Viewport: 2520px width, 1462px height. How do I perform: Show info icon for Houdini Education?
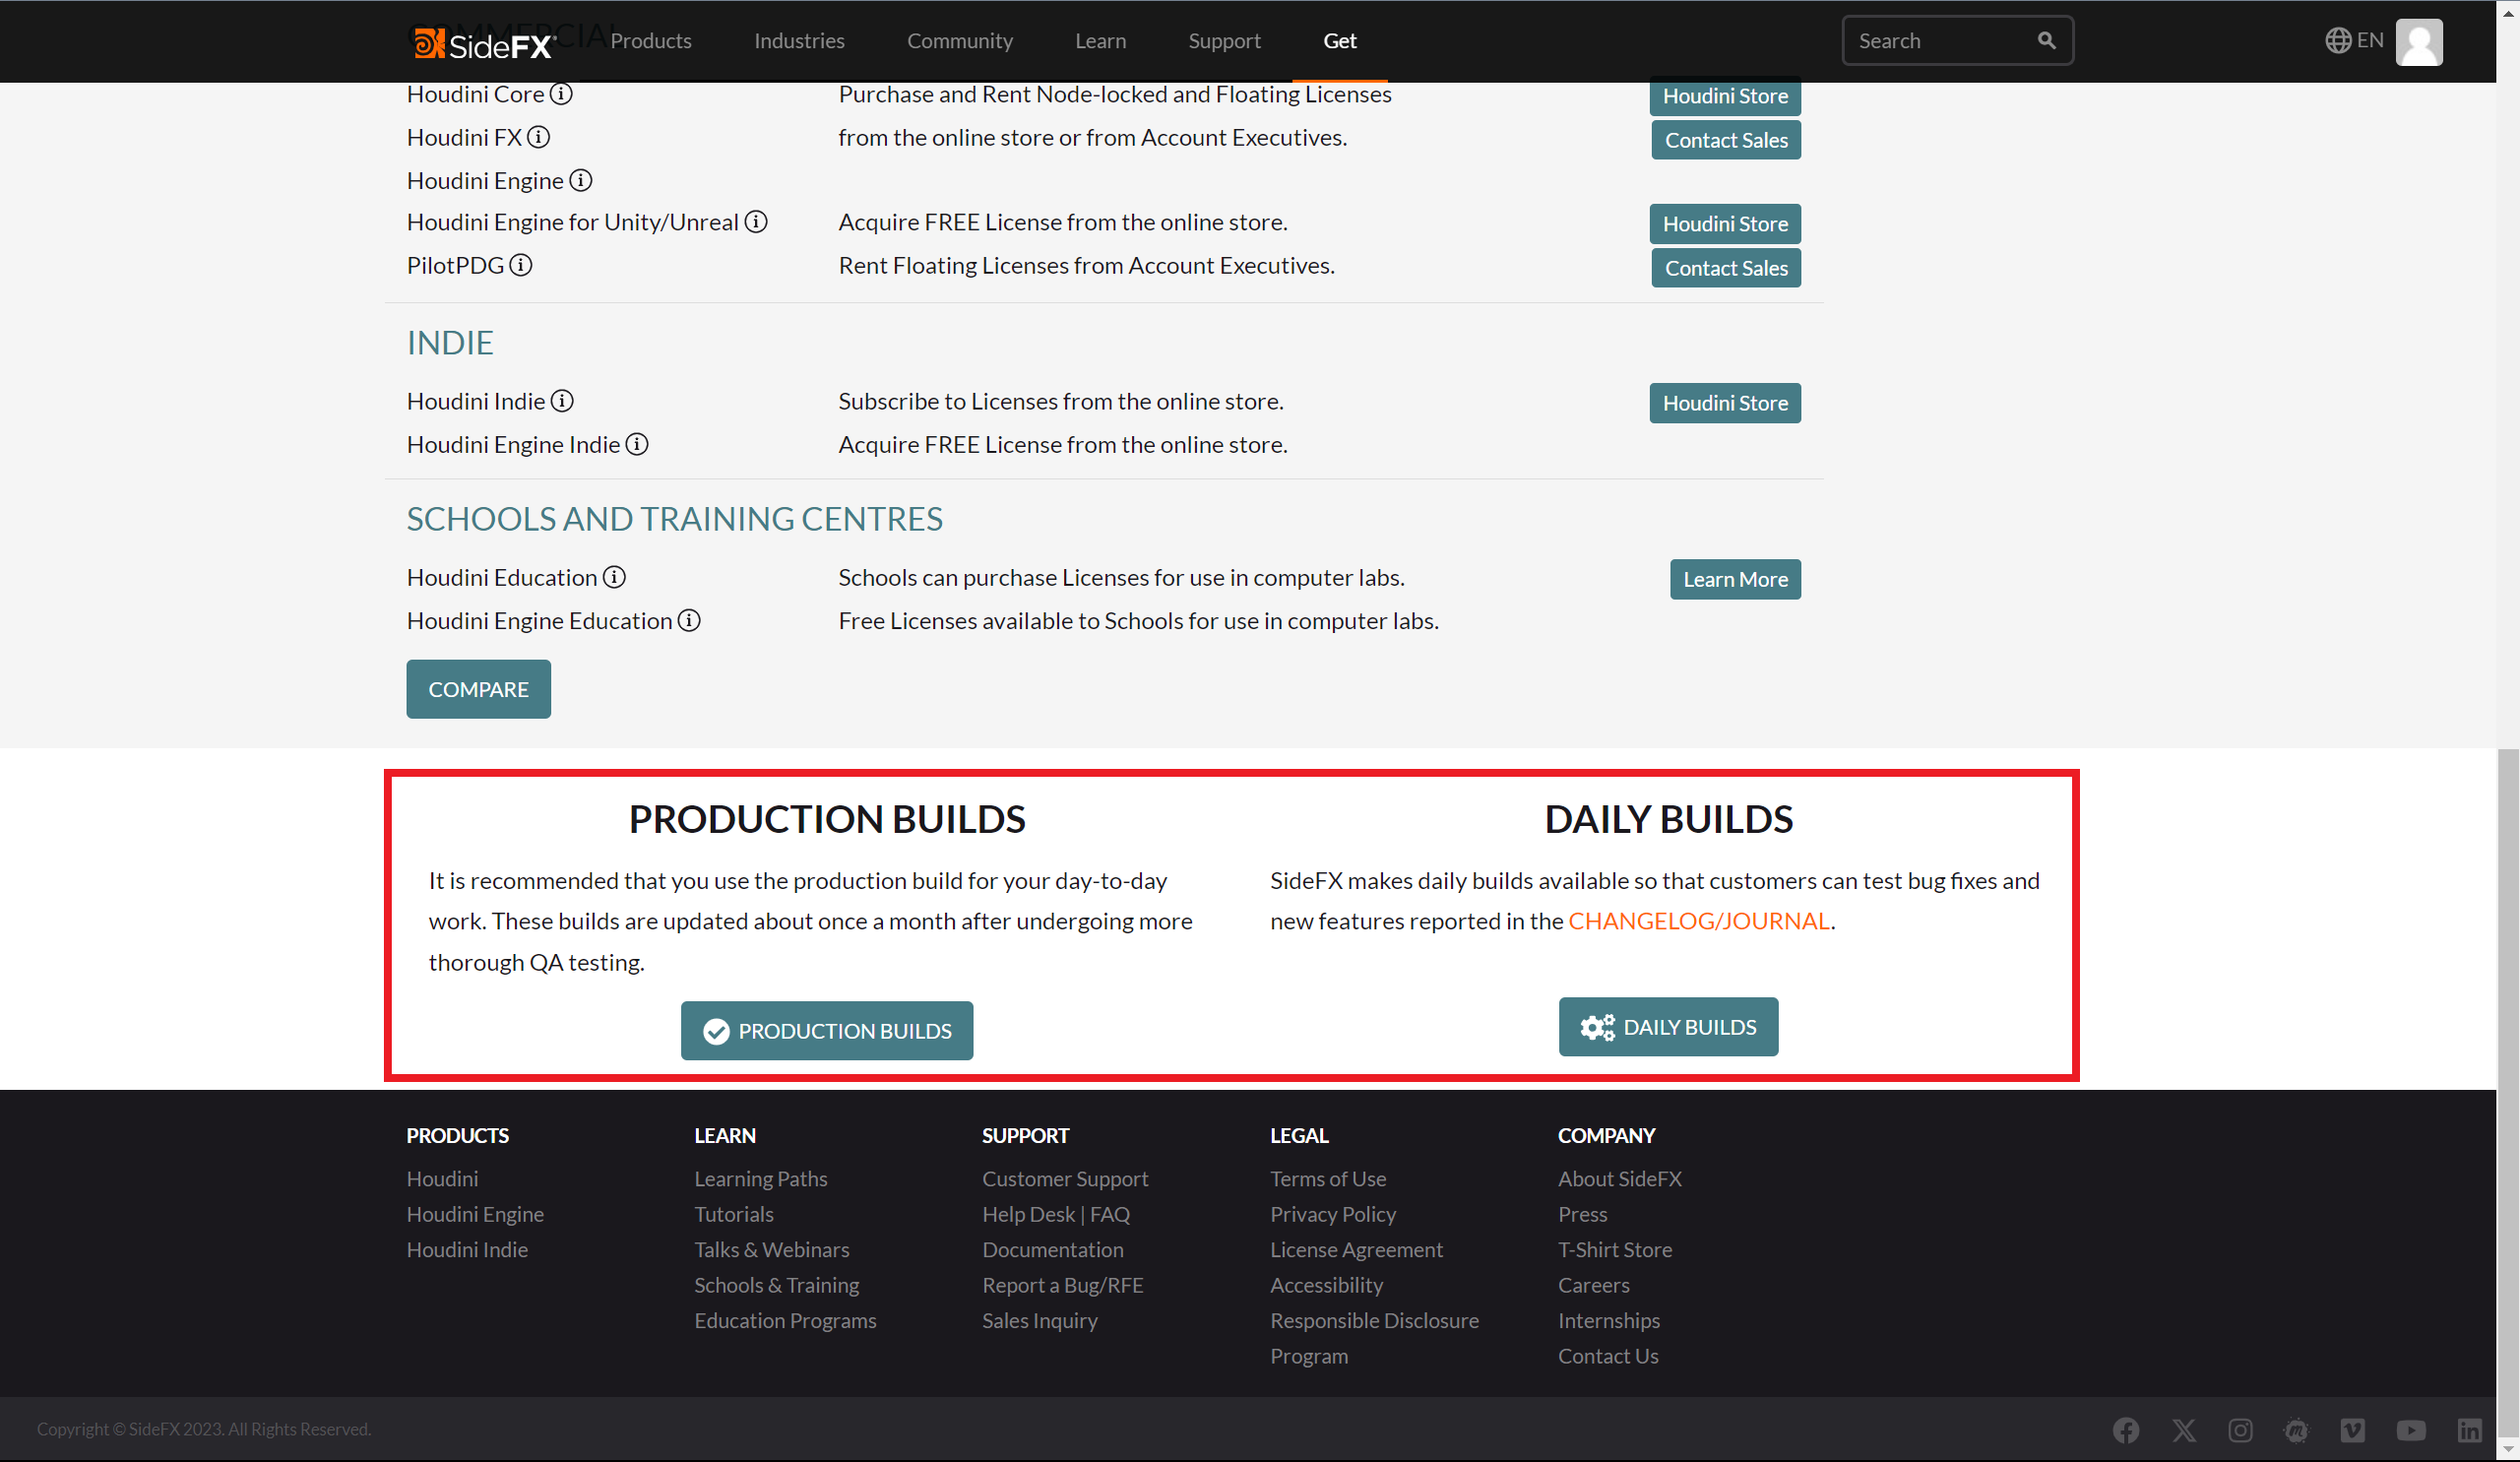pos(615,578)
